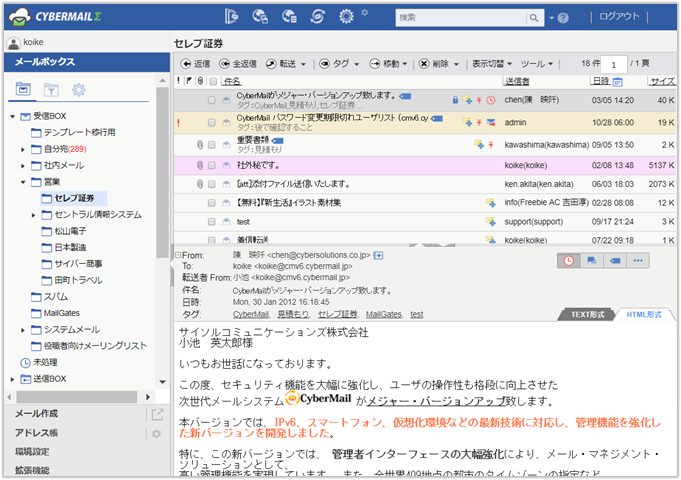The height and width of the screenshot is (480, 681).
Task: Click the help question mark icon
Action: point(563,17)
